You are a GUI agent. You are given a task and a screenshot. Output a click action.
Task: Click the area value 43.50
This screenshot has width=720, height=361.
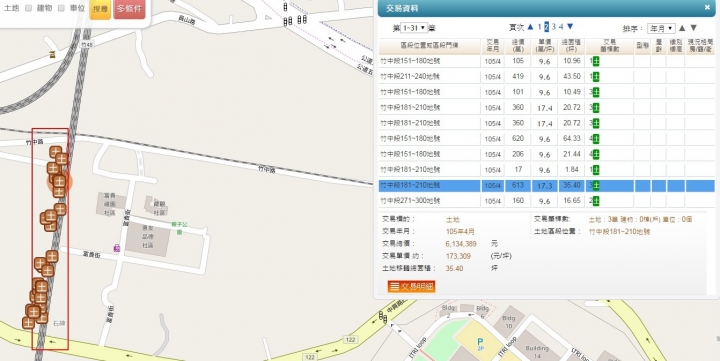coord(572,77)
